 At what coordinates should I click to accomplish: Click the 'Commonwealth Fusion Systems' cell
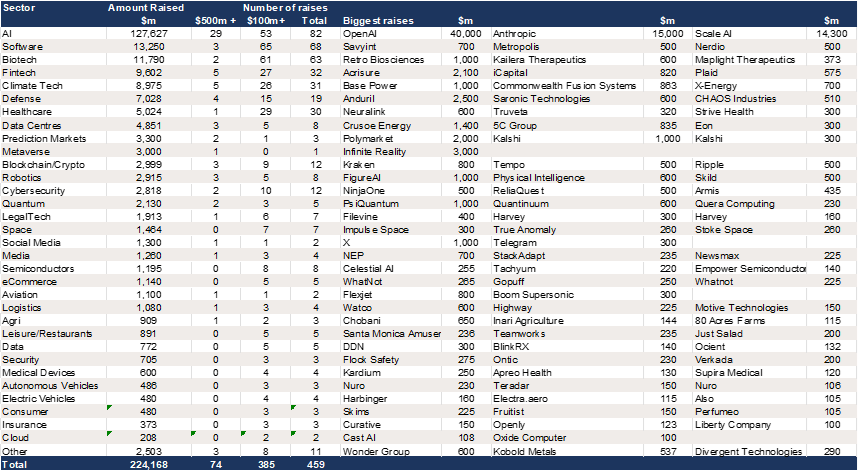[567, 86]
